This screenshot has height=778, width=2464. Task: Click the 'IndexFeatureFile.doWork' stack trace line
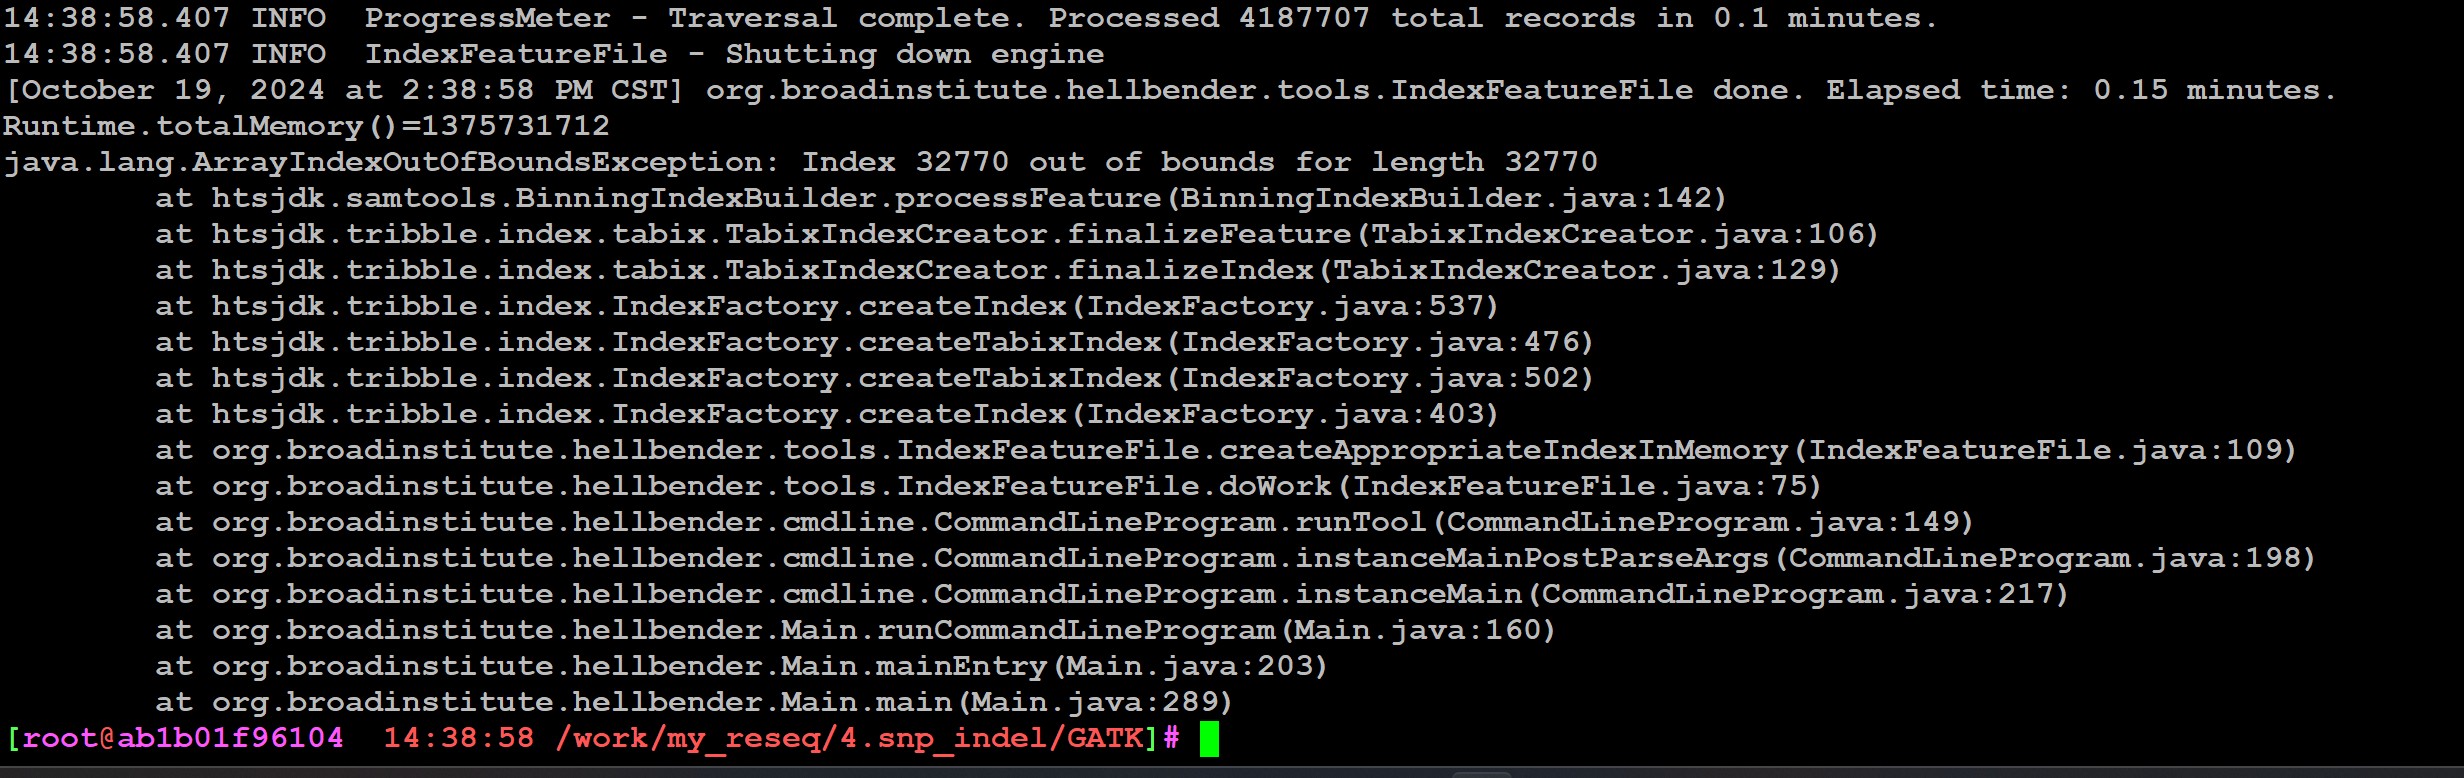pos(988,486)
